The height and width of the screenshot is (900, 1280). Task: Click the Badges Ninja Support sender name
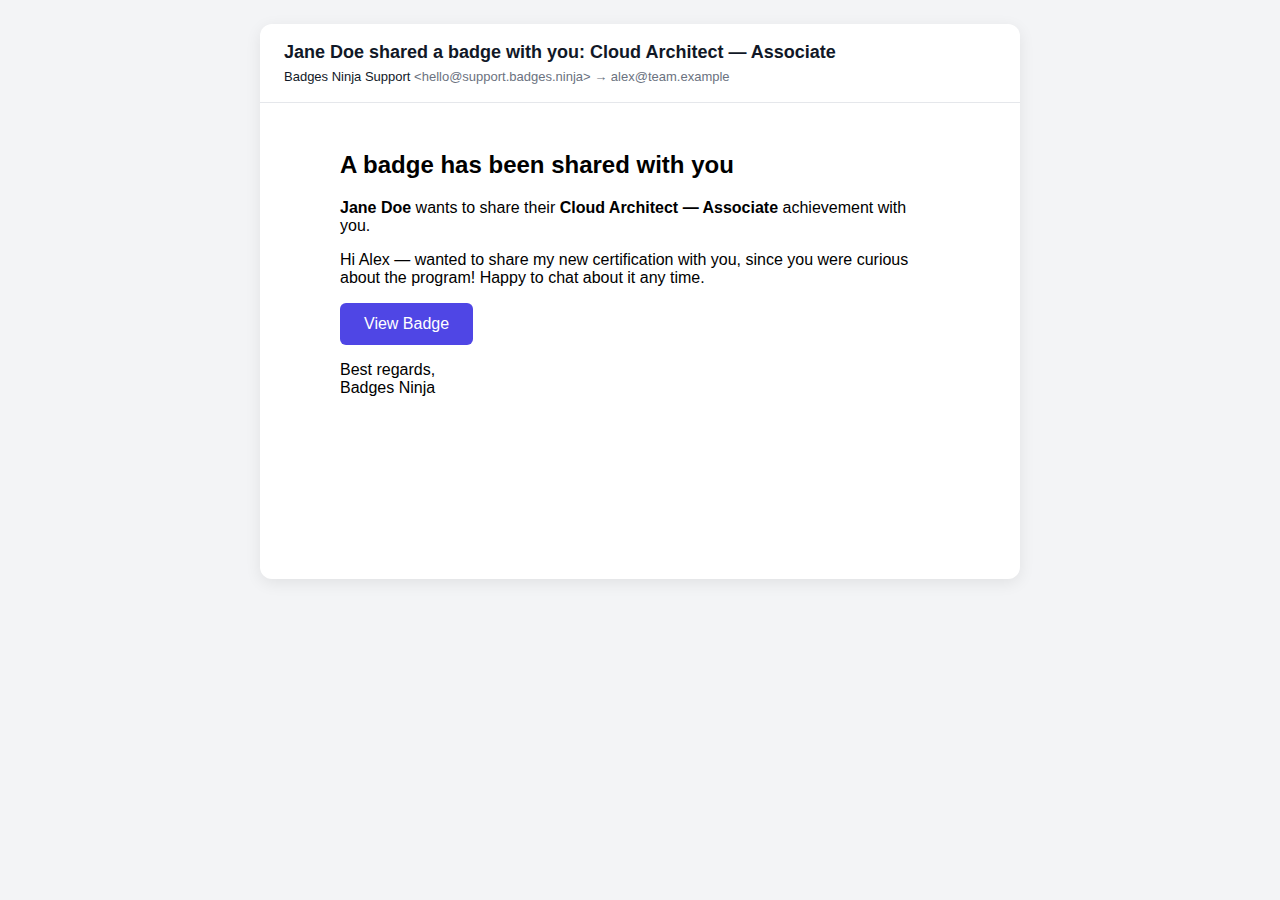pyautogui.click(x=346, y=77)
